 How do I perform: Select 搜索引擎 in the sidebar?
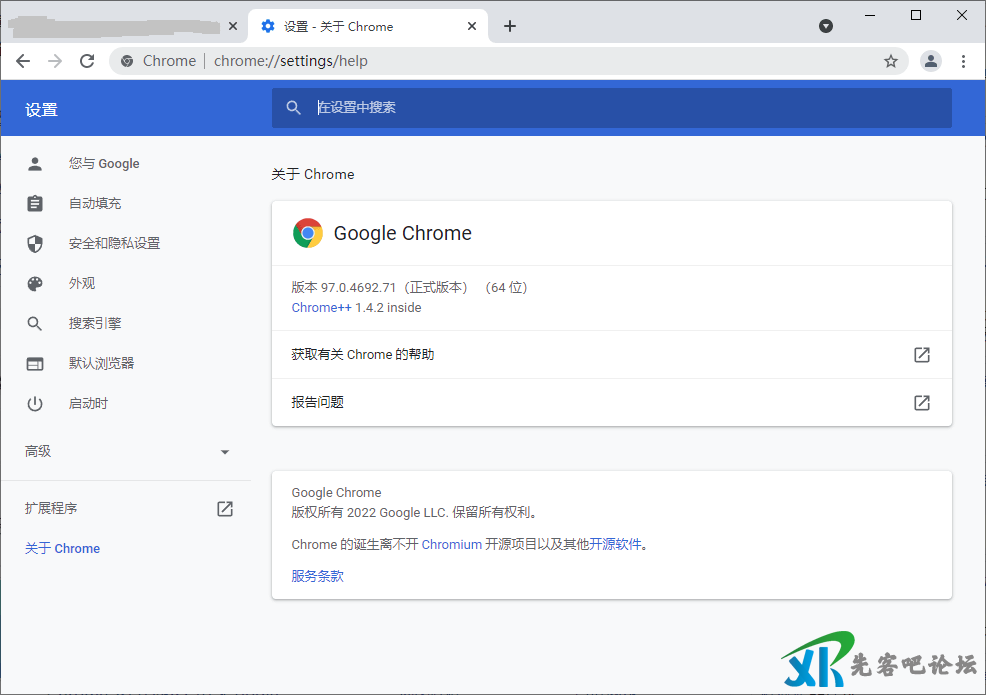point(95,324)
